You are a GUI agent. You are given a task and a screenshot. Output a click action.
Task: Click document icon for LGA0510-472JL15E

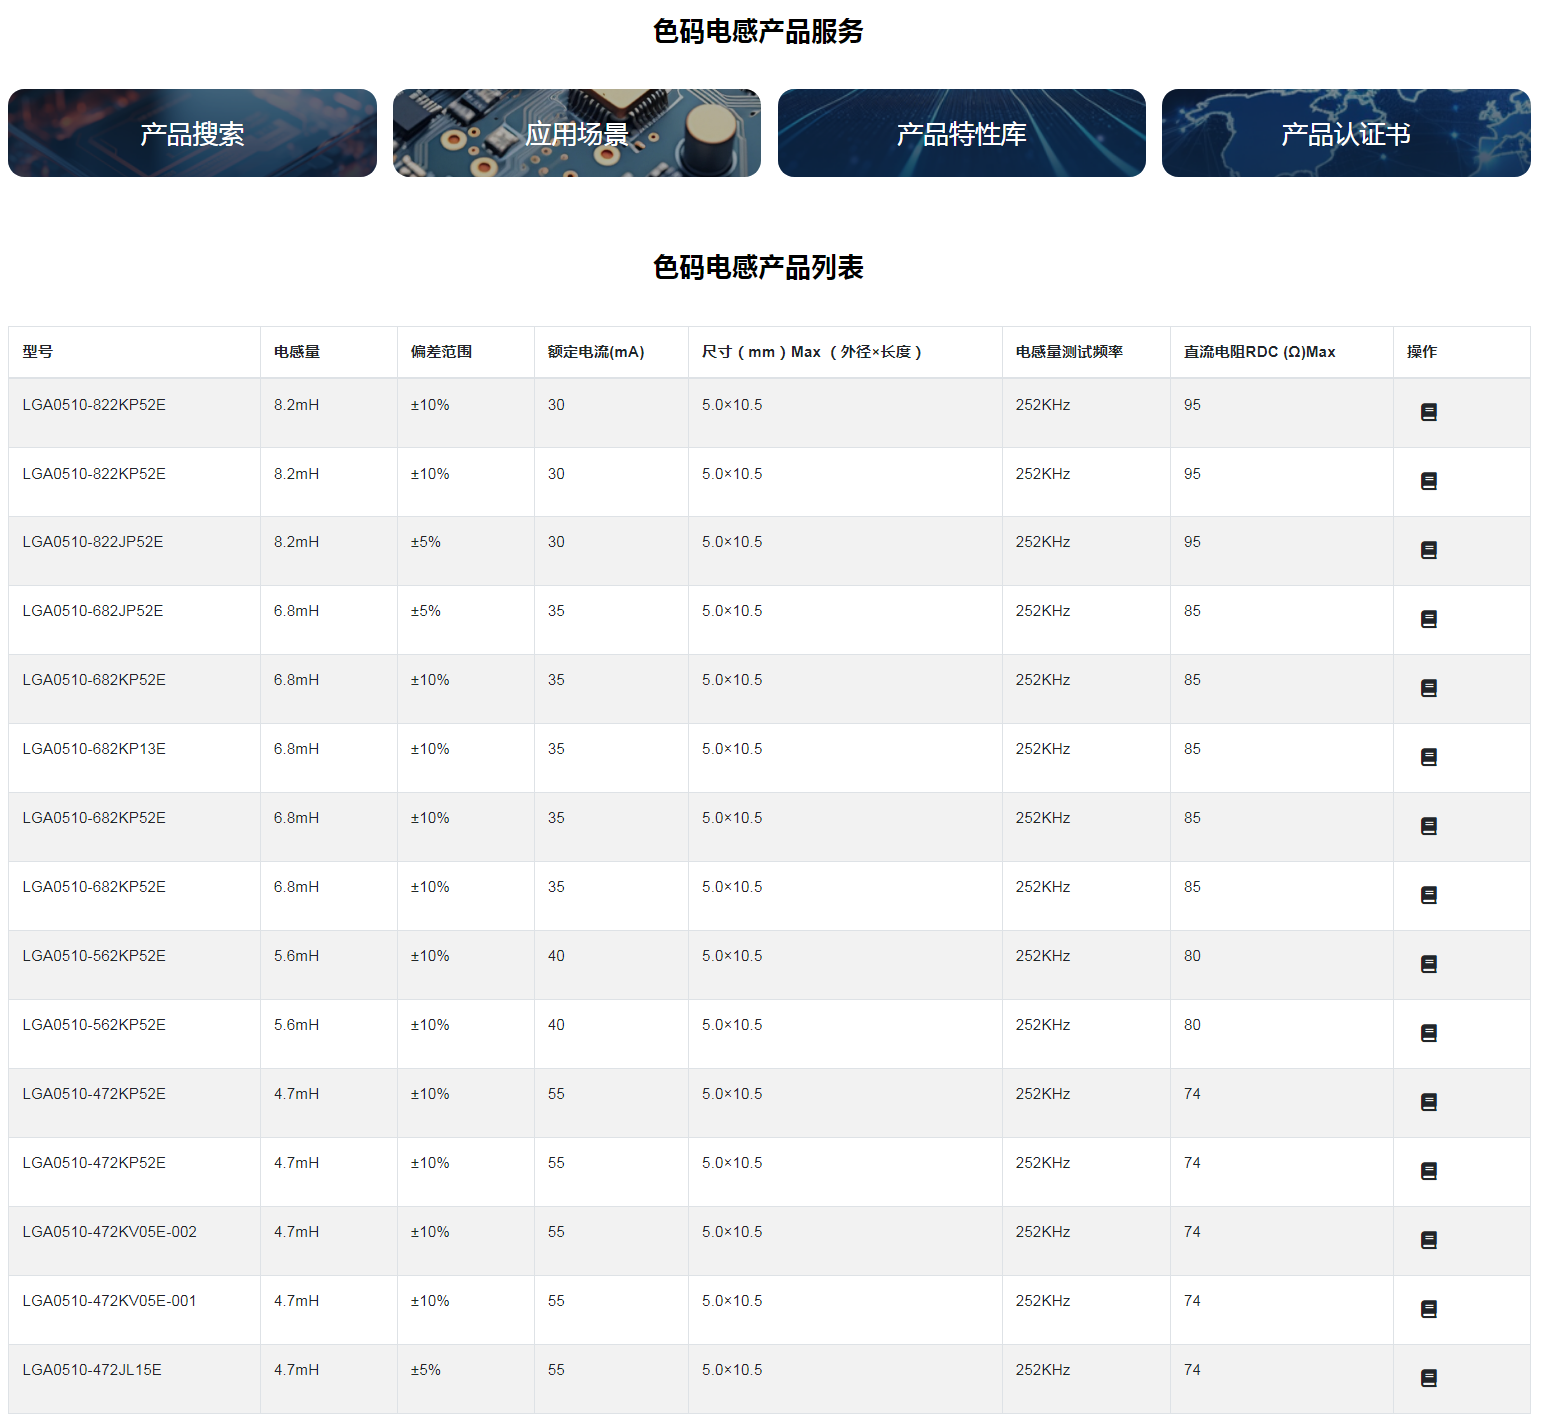click(x=1428, y=1378)
